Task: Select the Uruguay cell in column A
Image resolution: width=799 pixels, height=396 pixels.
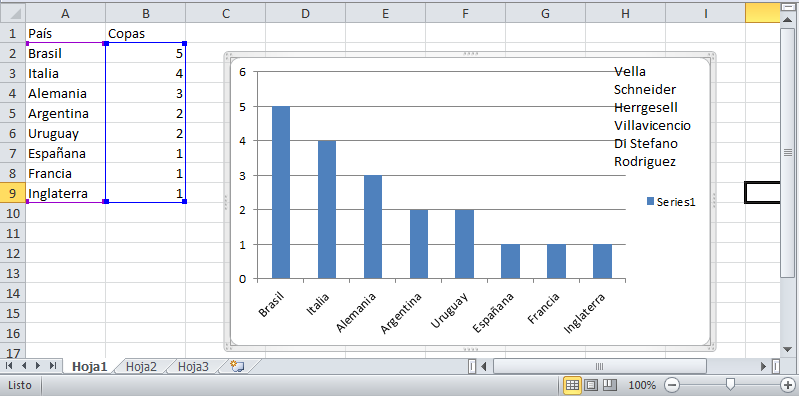Action: coord(65,134)
